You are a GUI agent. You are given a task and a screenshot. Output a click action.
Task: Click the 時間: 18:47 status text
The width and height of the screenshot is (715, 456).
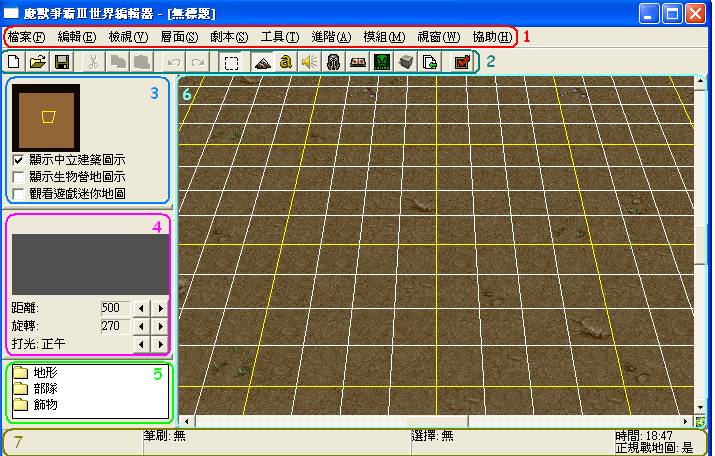coord(644,435)
